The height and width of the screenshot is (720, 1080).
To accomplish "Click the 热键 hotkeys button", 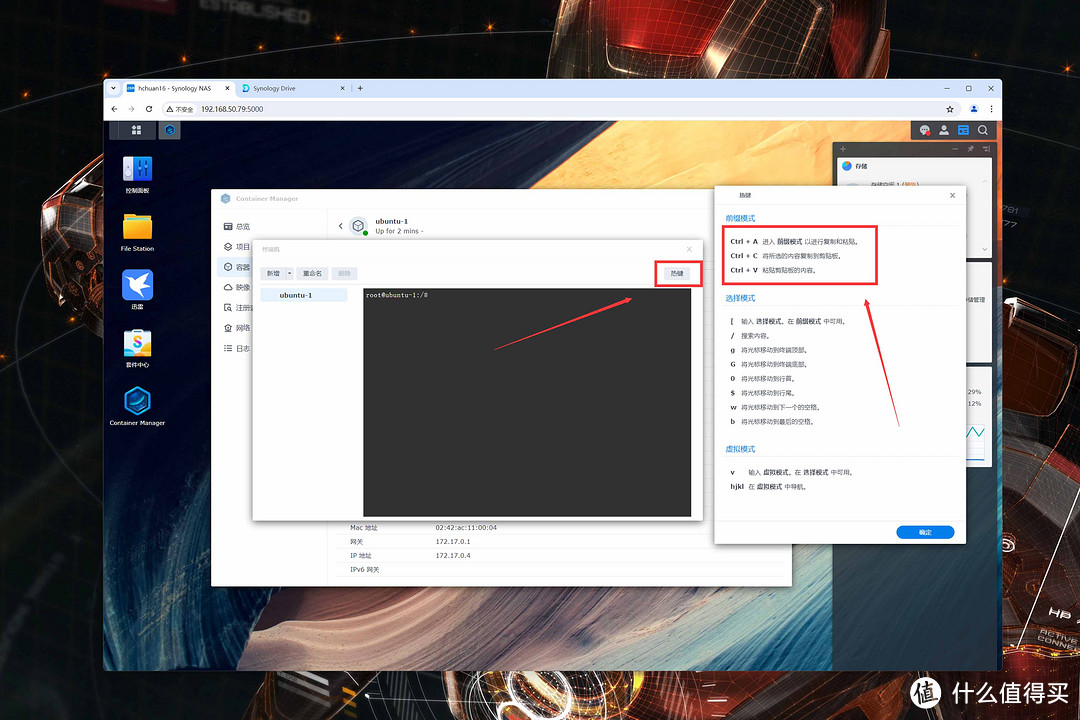I will [x=677, y=273].
